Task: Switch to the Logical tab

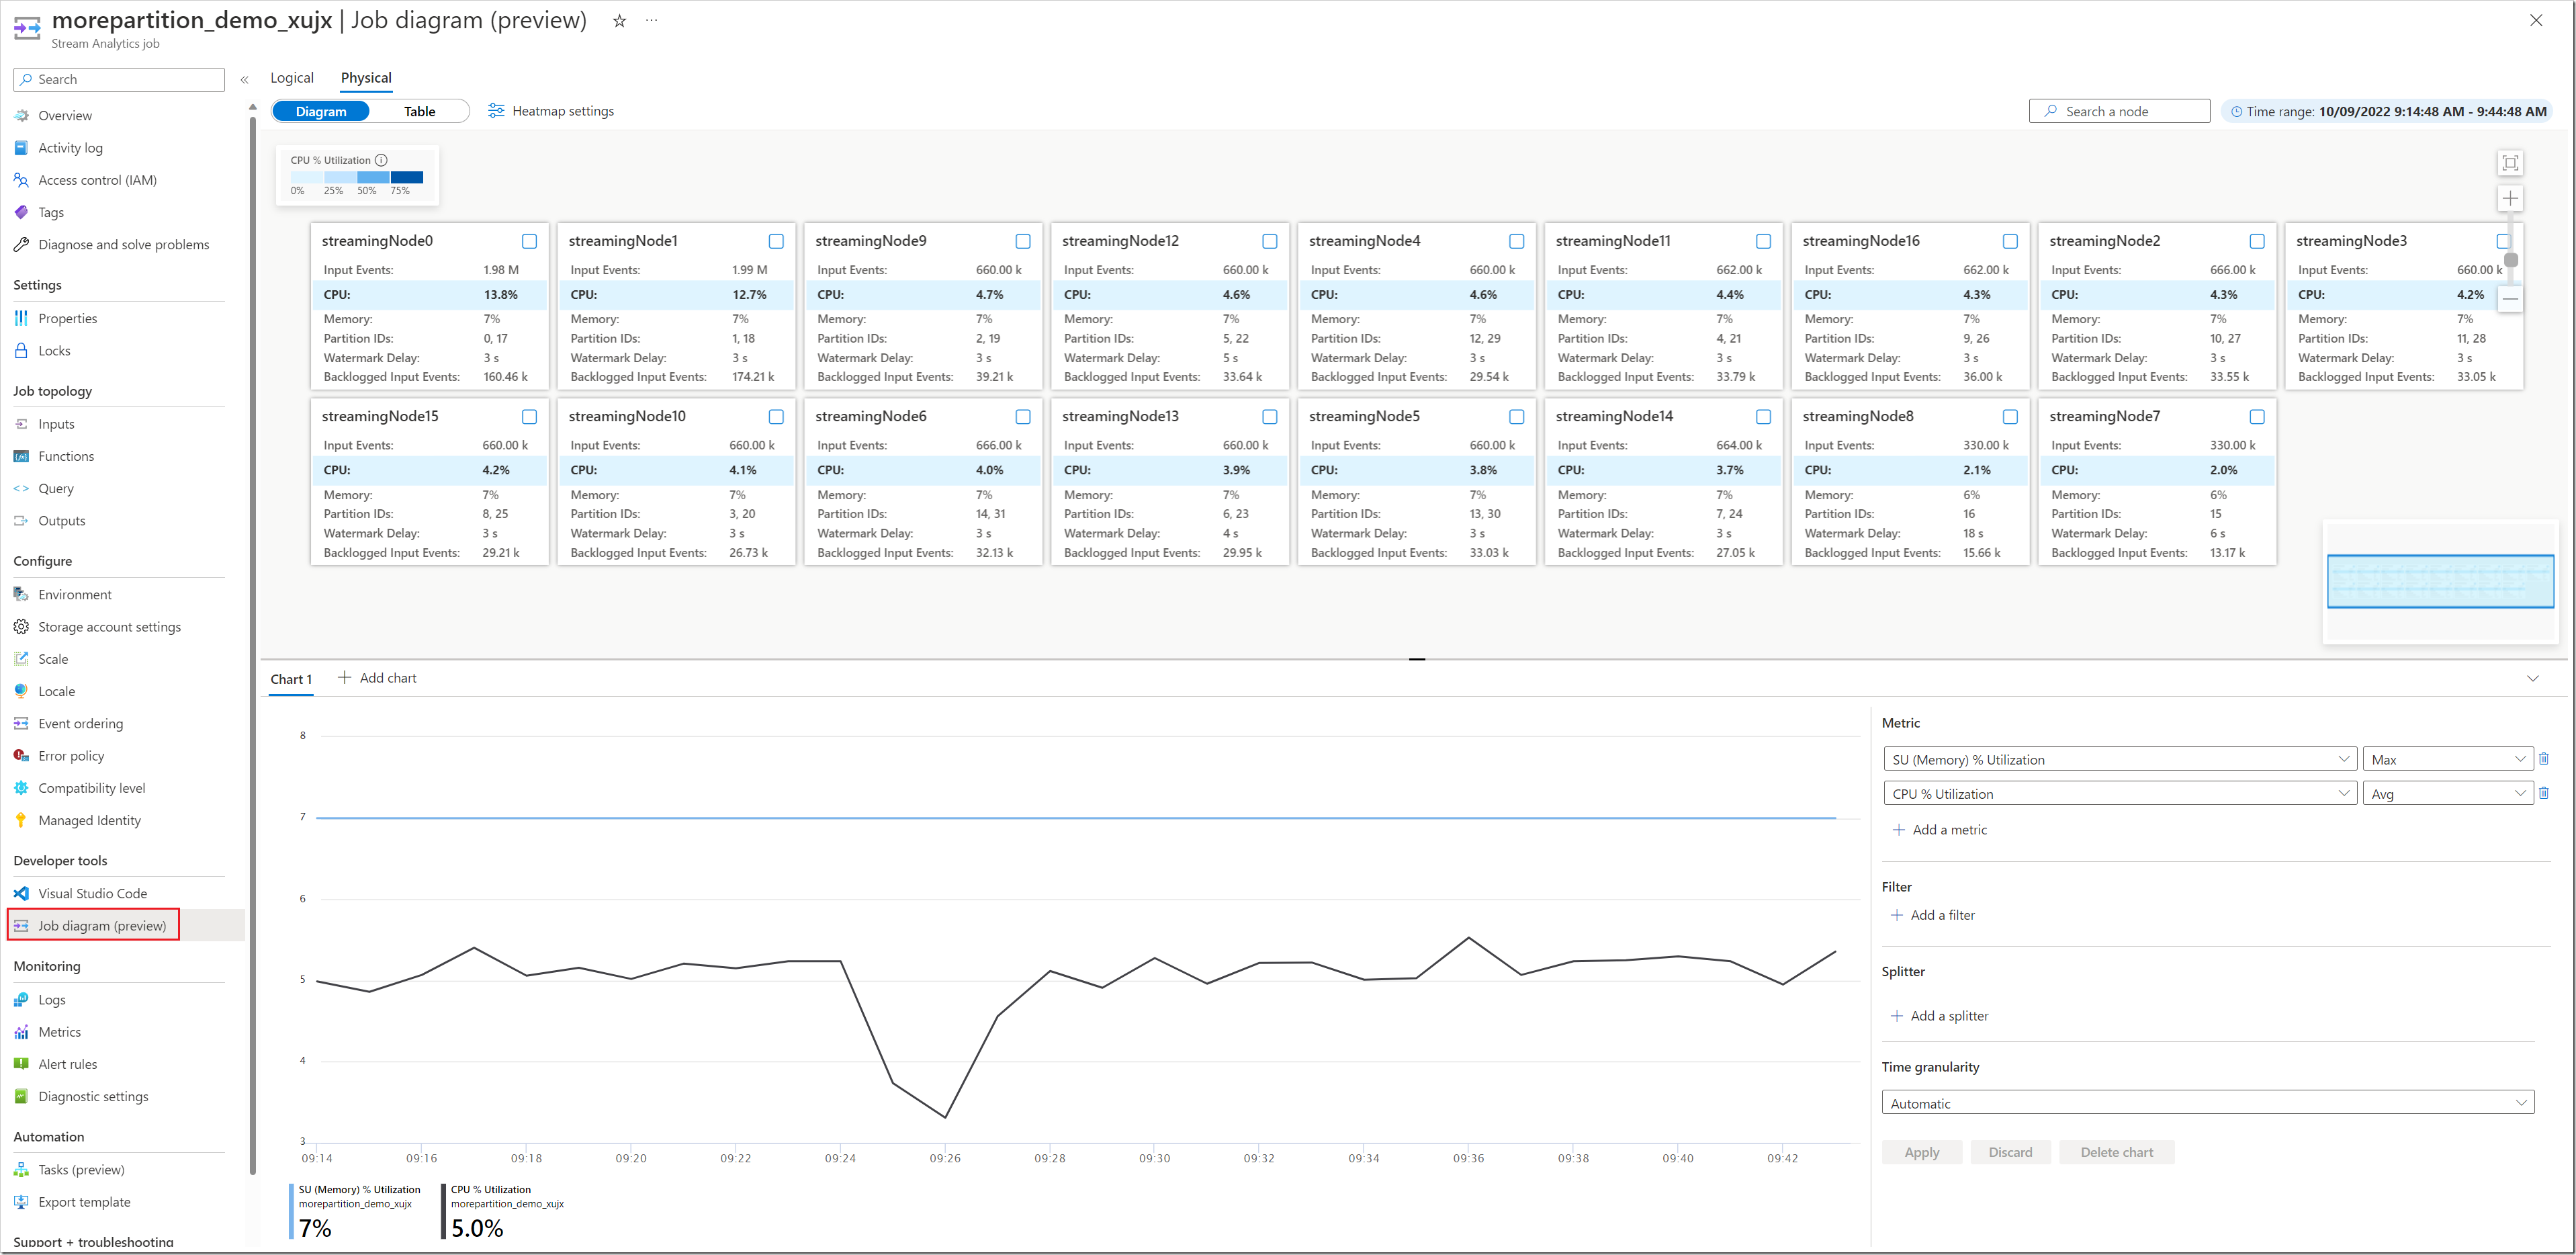Action: 292,78
